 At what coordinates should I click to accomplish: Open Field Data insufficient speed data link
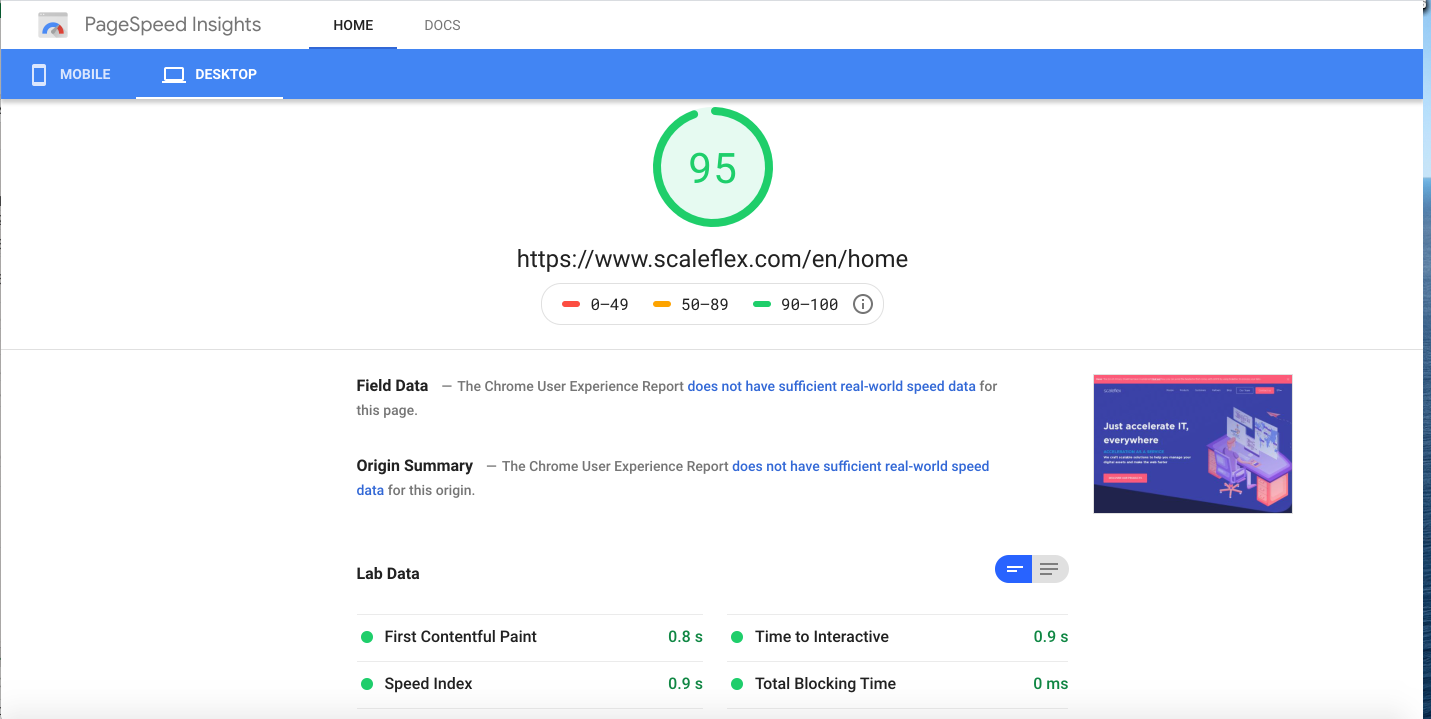tap(831, 386)
